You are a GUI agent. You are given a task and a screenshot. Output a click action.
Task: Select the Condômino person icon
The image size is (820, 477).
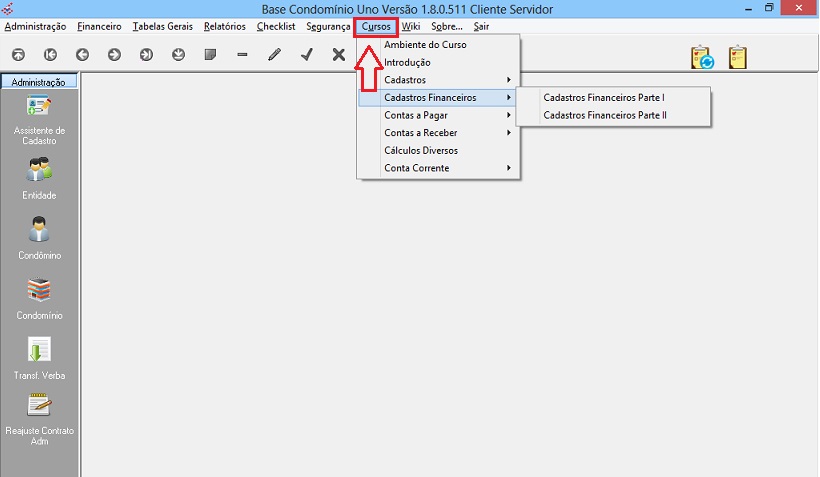coord(39,230)
